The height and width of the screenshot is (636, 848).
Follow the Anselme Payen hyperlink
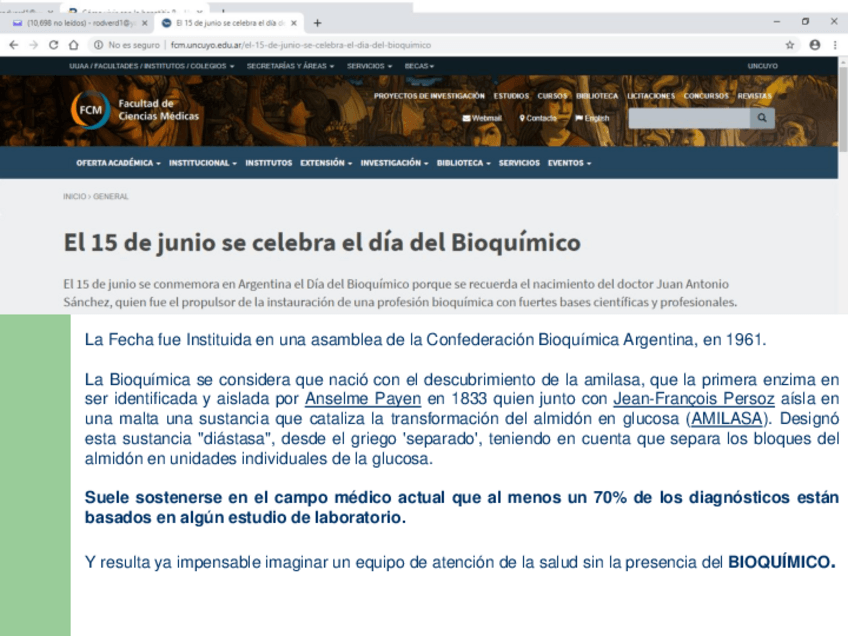(363, 399)
